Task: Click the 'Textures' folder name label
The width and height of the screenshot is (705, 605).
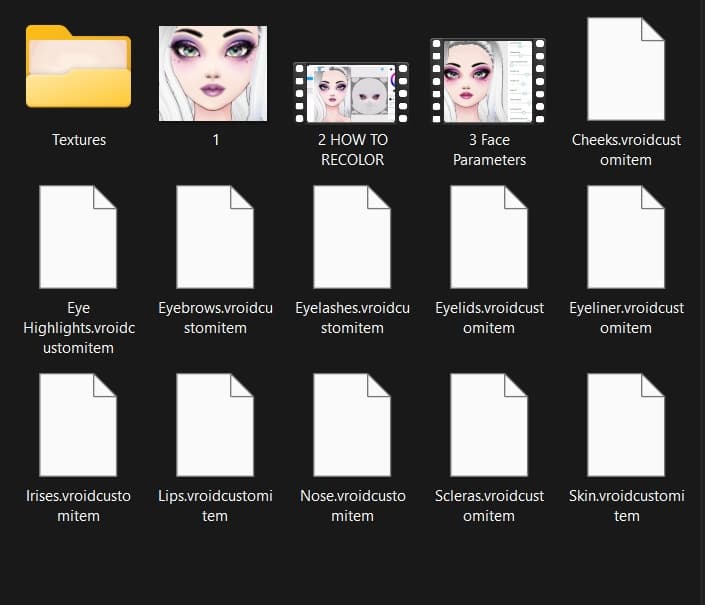Action: point(78,140)
